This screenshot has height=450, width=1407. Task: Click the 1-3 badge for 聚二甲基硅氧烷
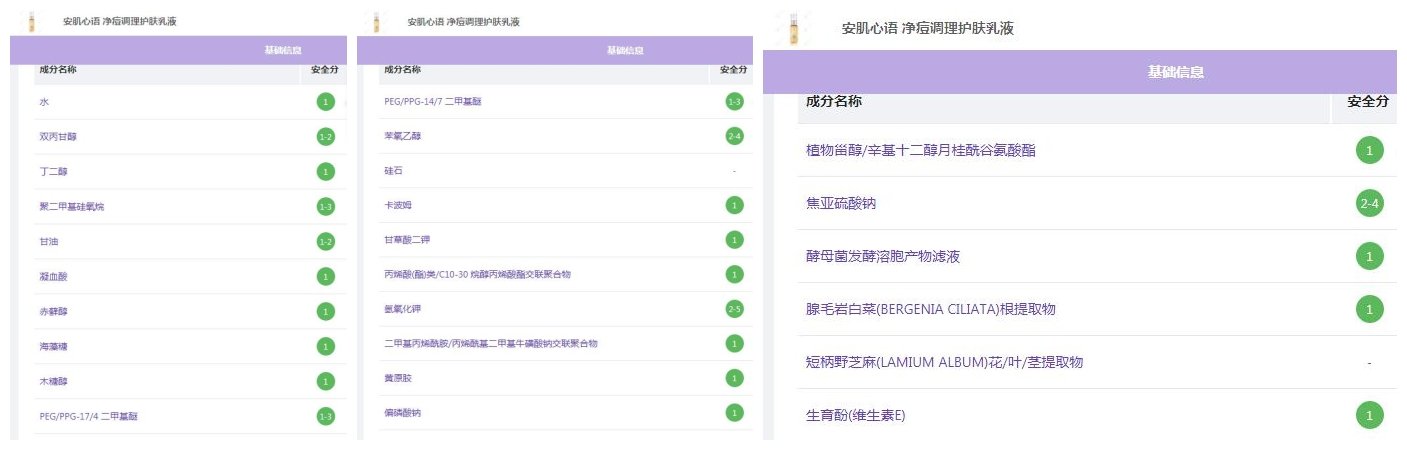click(x=325, y=207)
